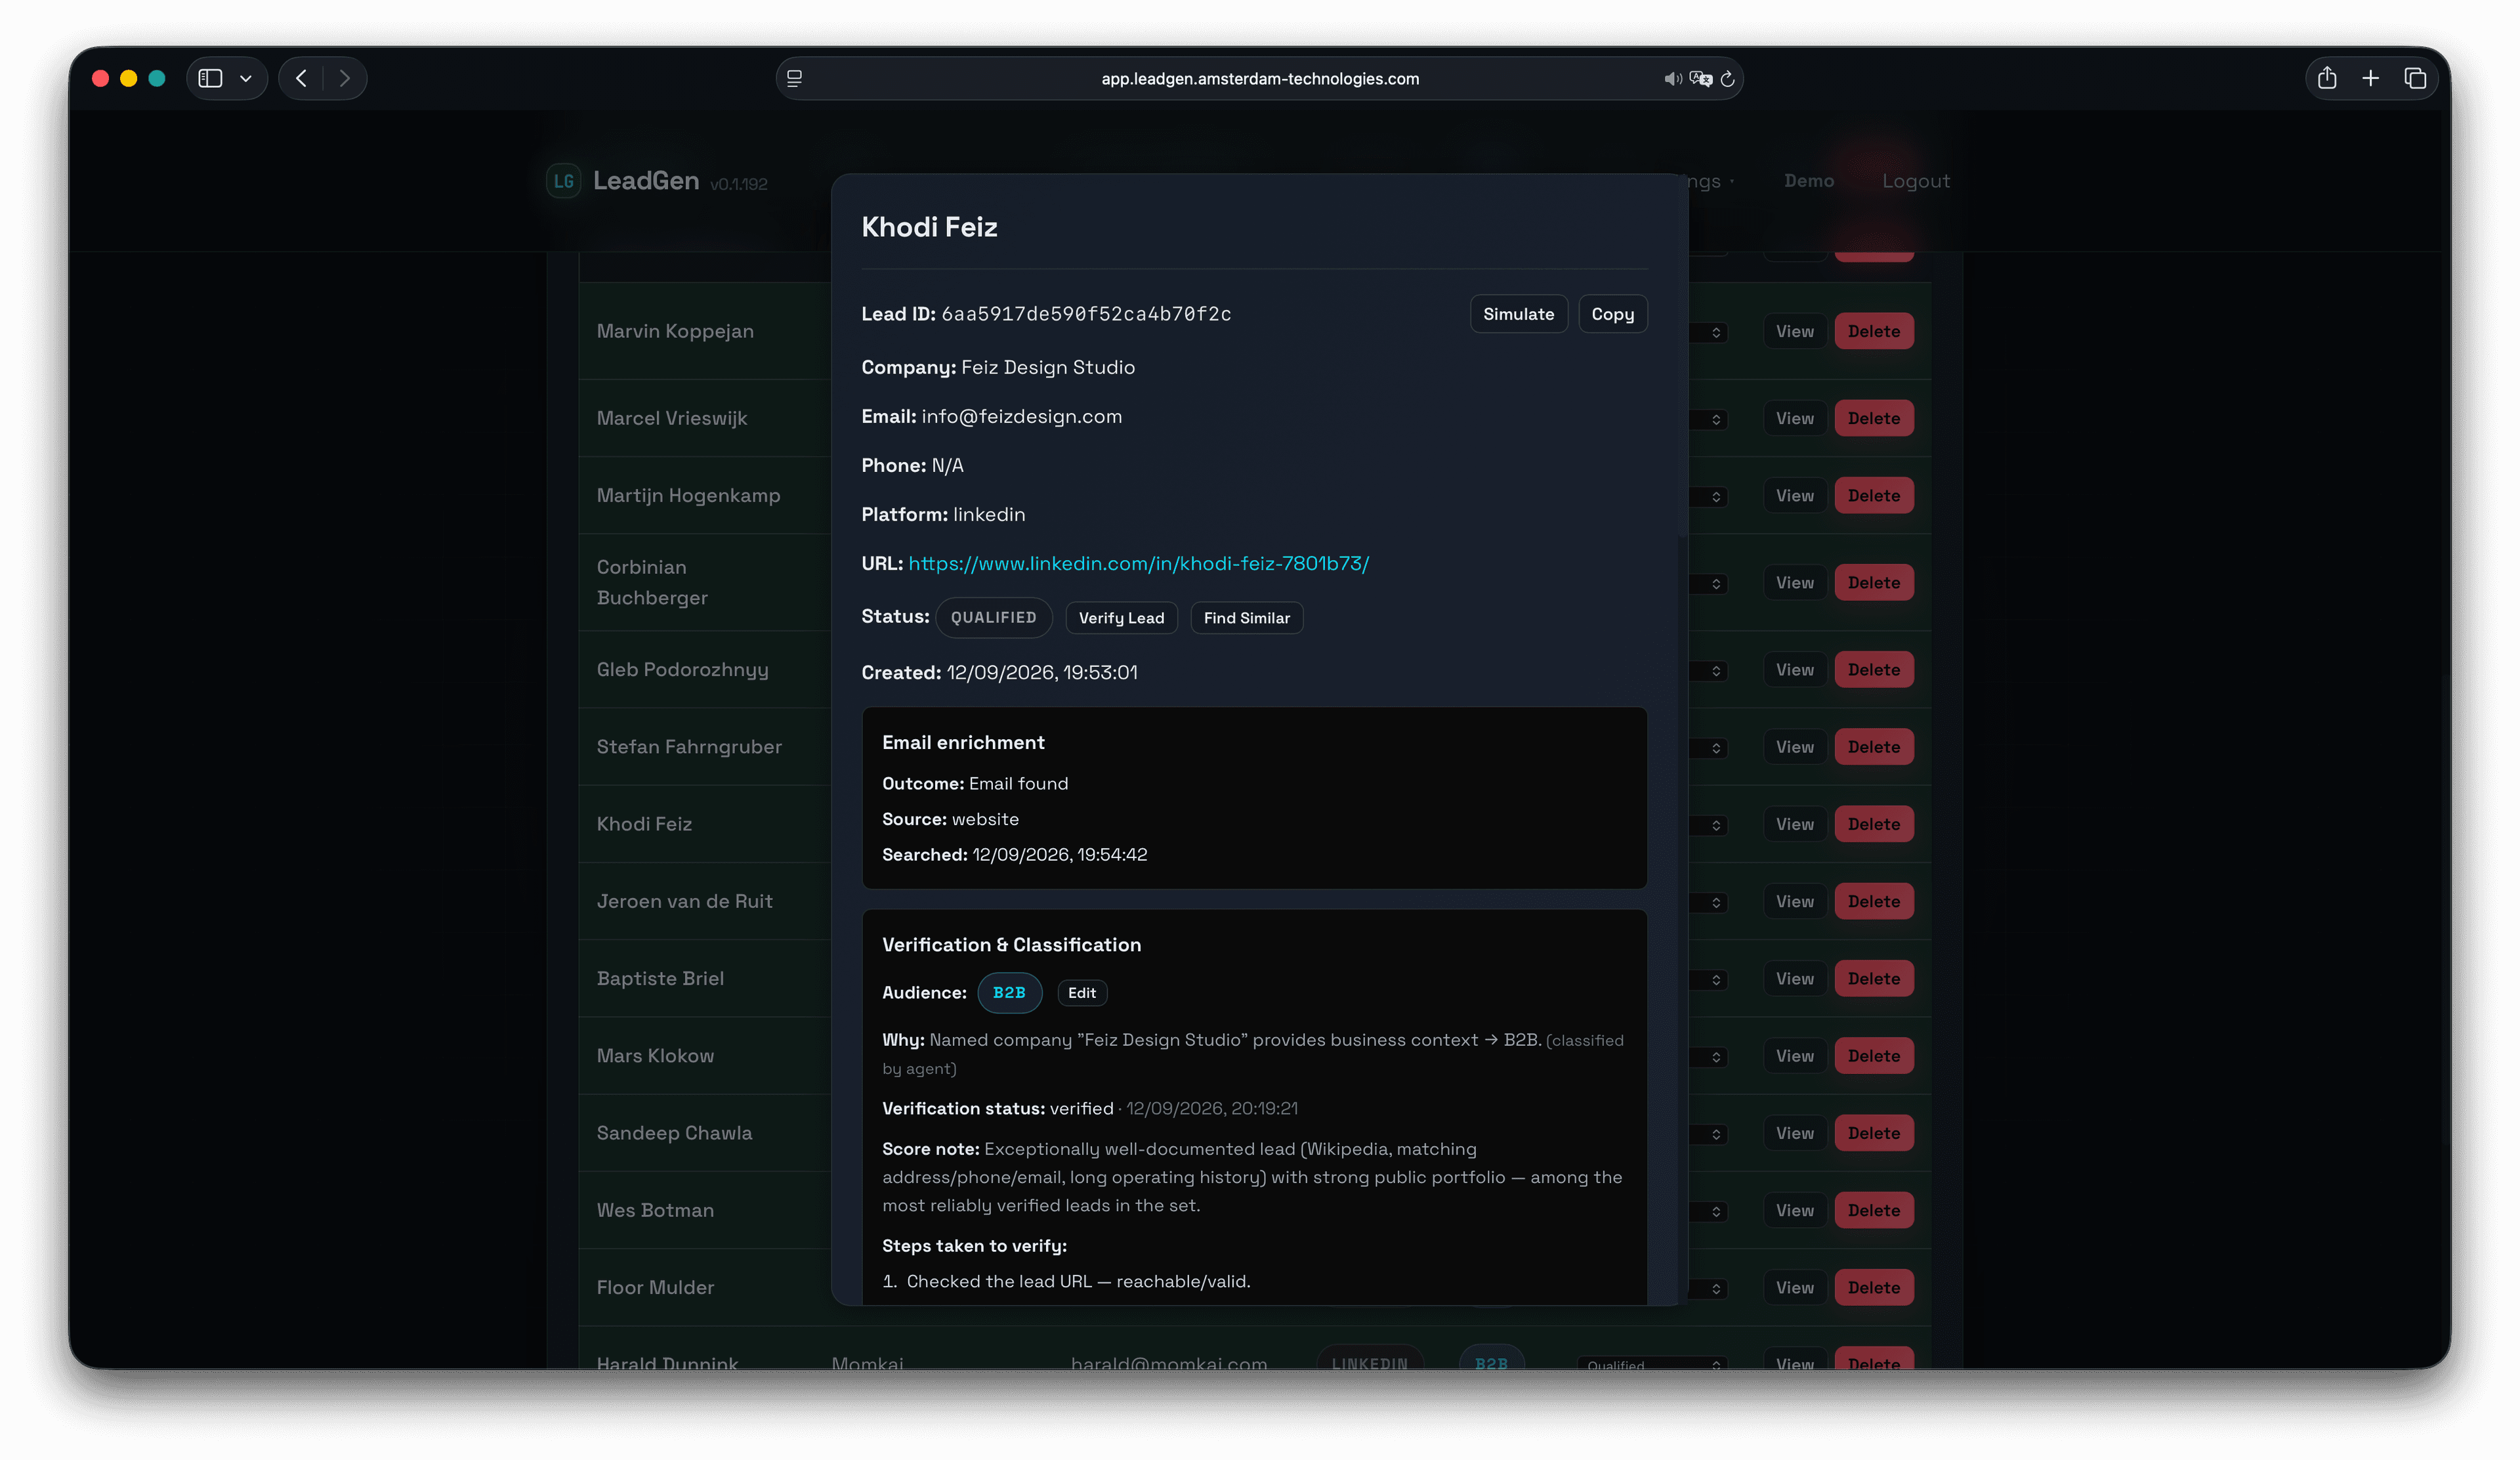This screenshot has height=1460, width=2520.
Task: Delete the Martijn Hogenkamp lead
Action: click(1873, 495)
